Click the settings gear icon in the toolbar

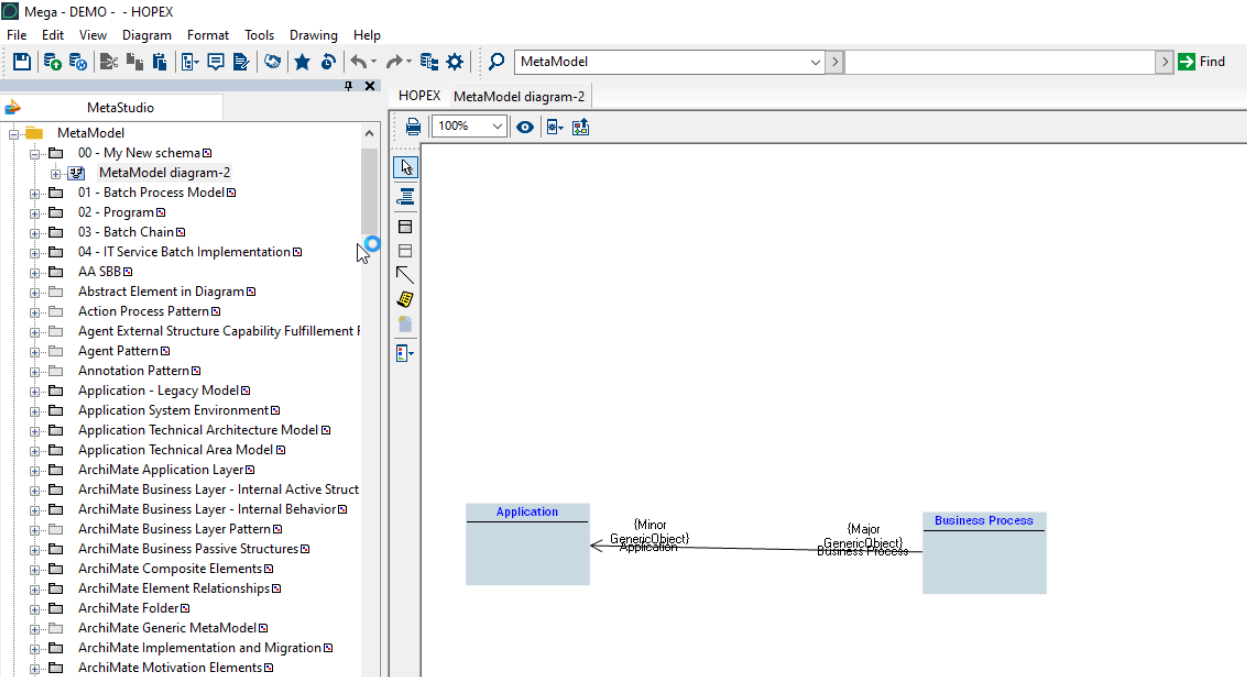455,61
